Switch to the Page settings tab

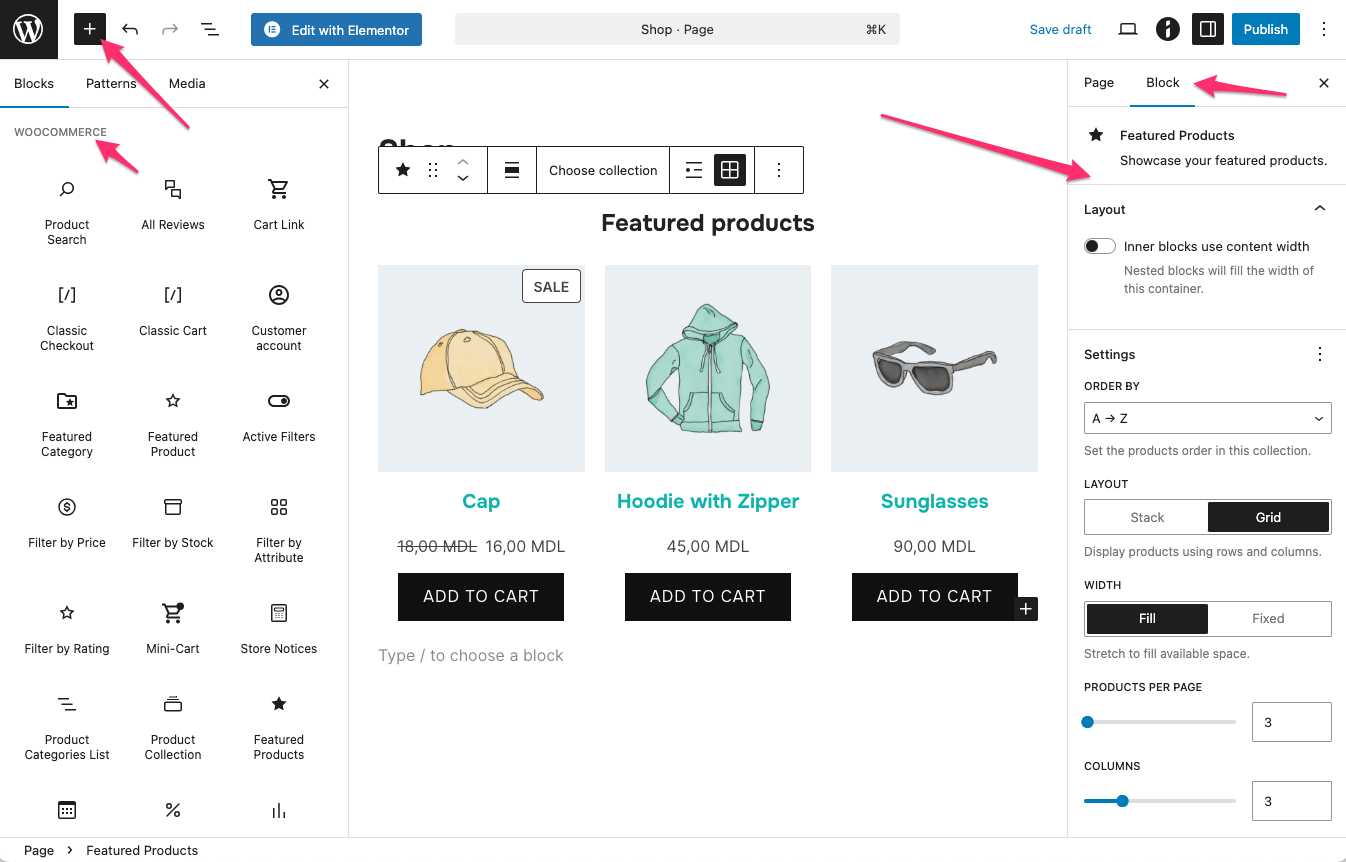(1098, 83)
